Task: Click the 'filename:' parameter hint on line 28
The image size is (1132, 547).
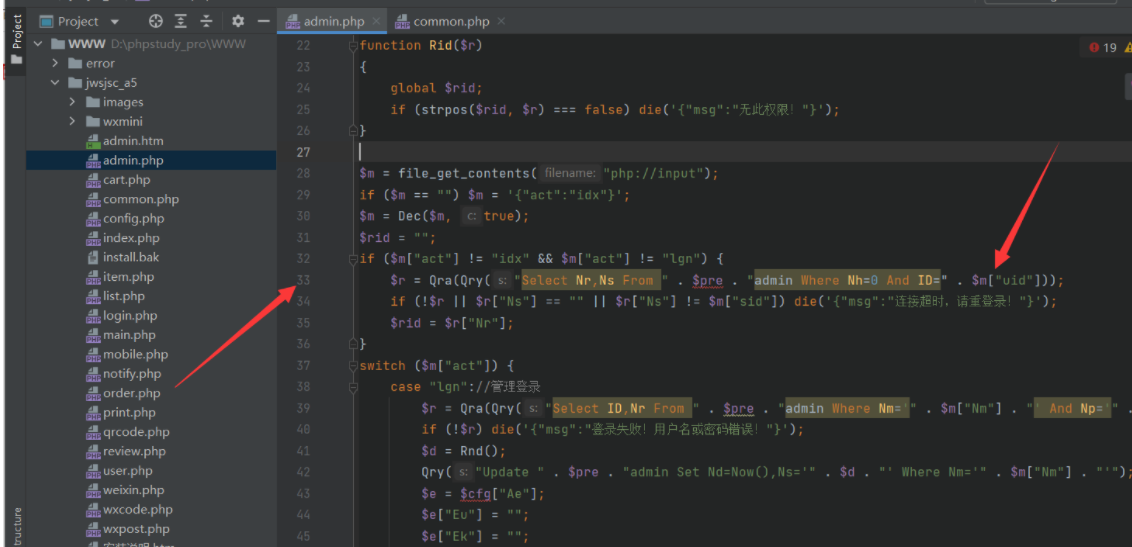Action: click(570, 173)
